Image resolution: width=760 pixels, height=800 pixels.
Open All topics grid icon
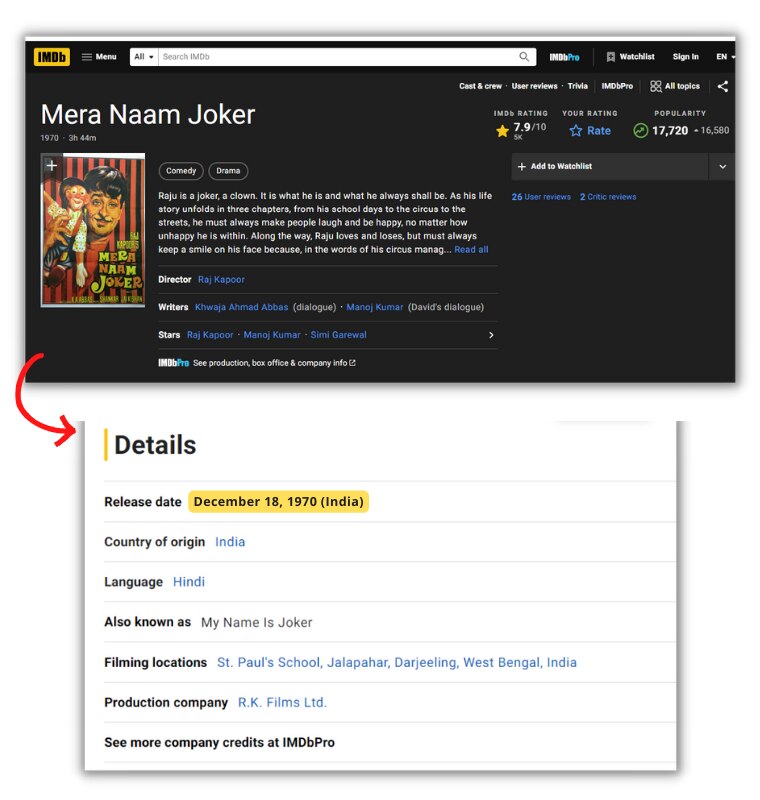[x=656, y=86]
